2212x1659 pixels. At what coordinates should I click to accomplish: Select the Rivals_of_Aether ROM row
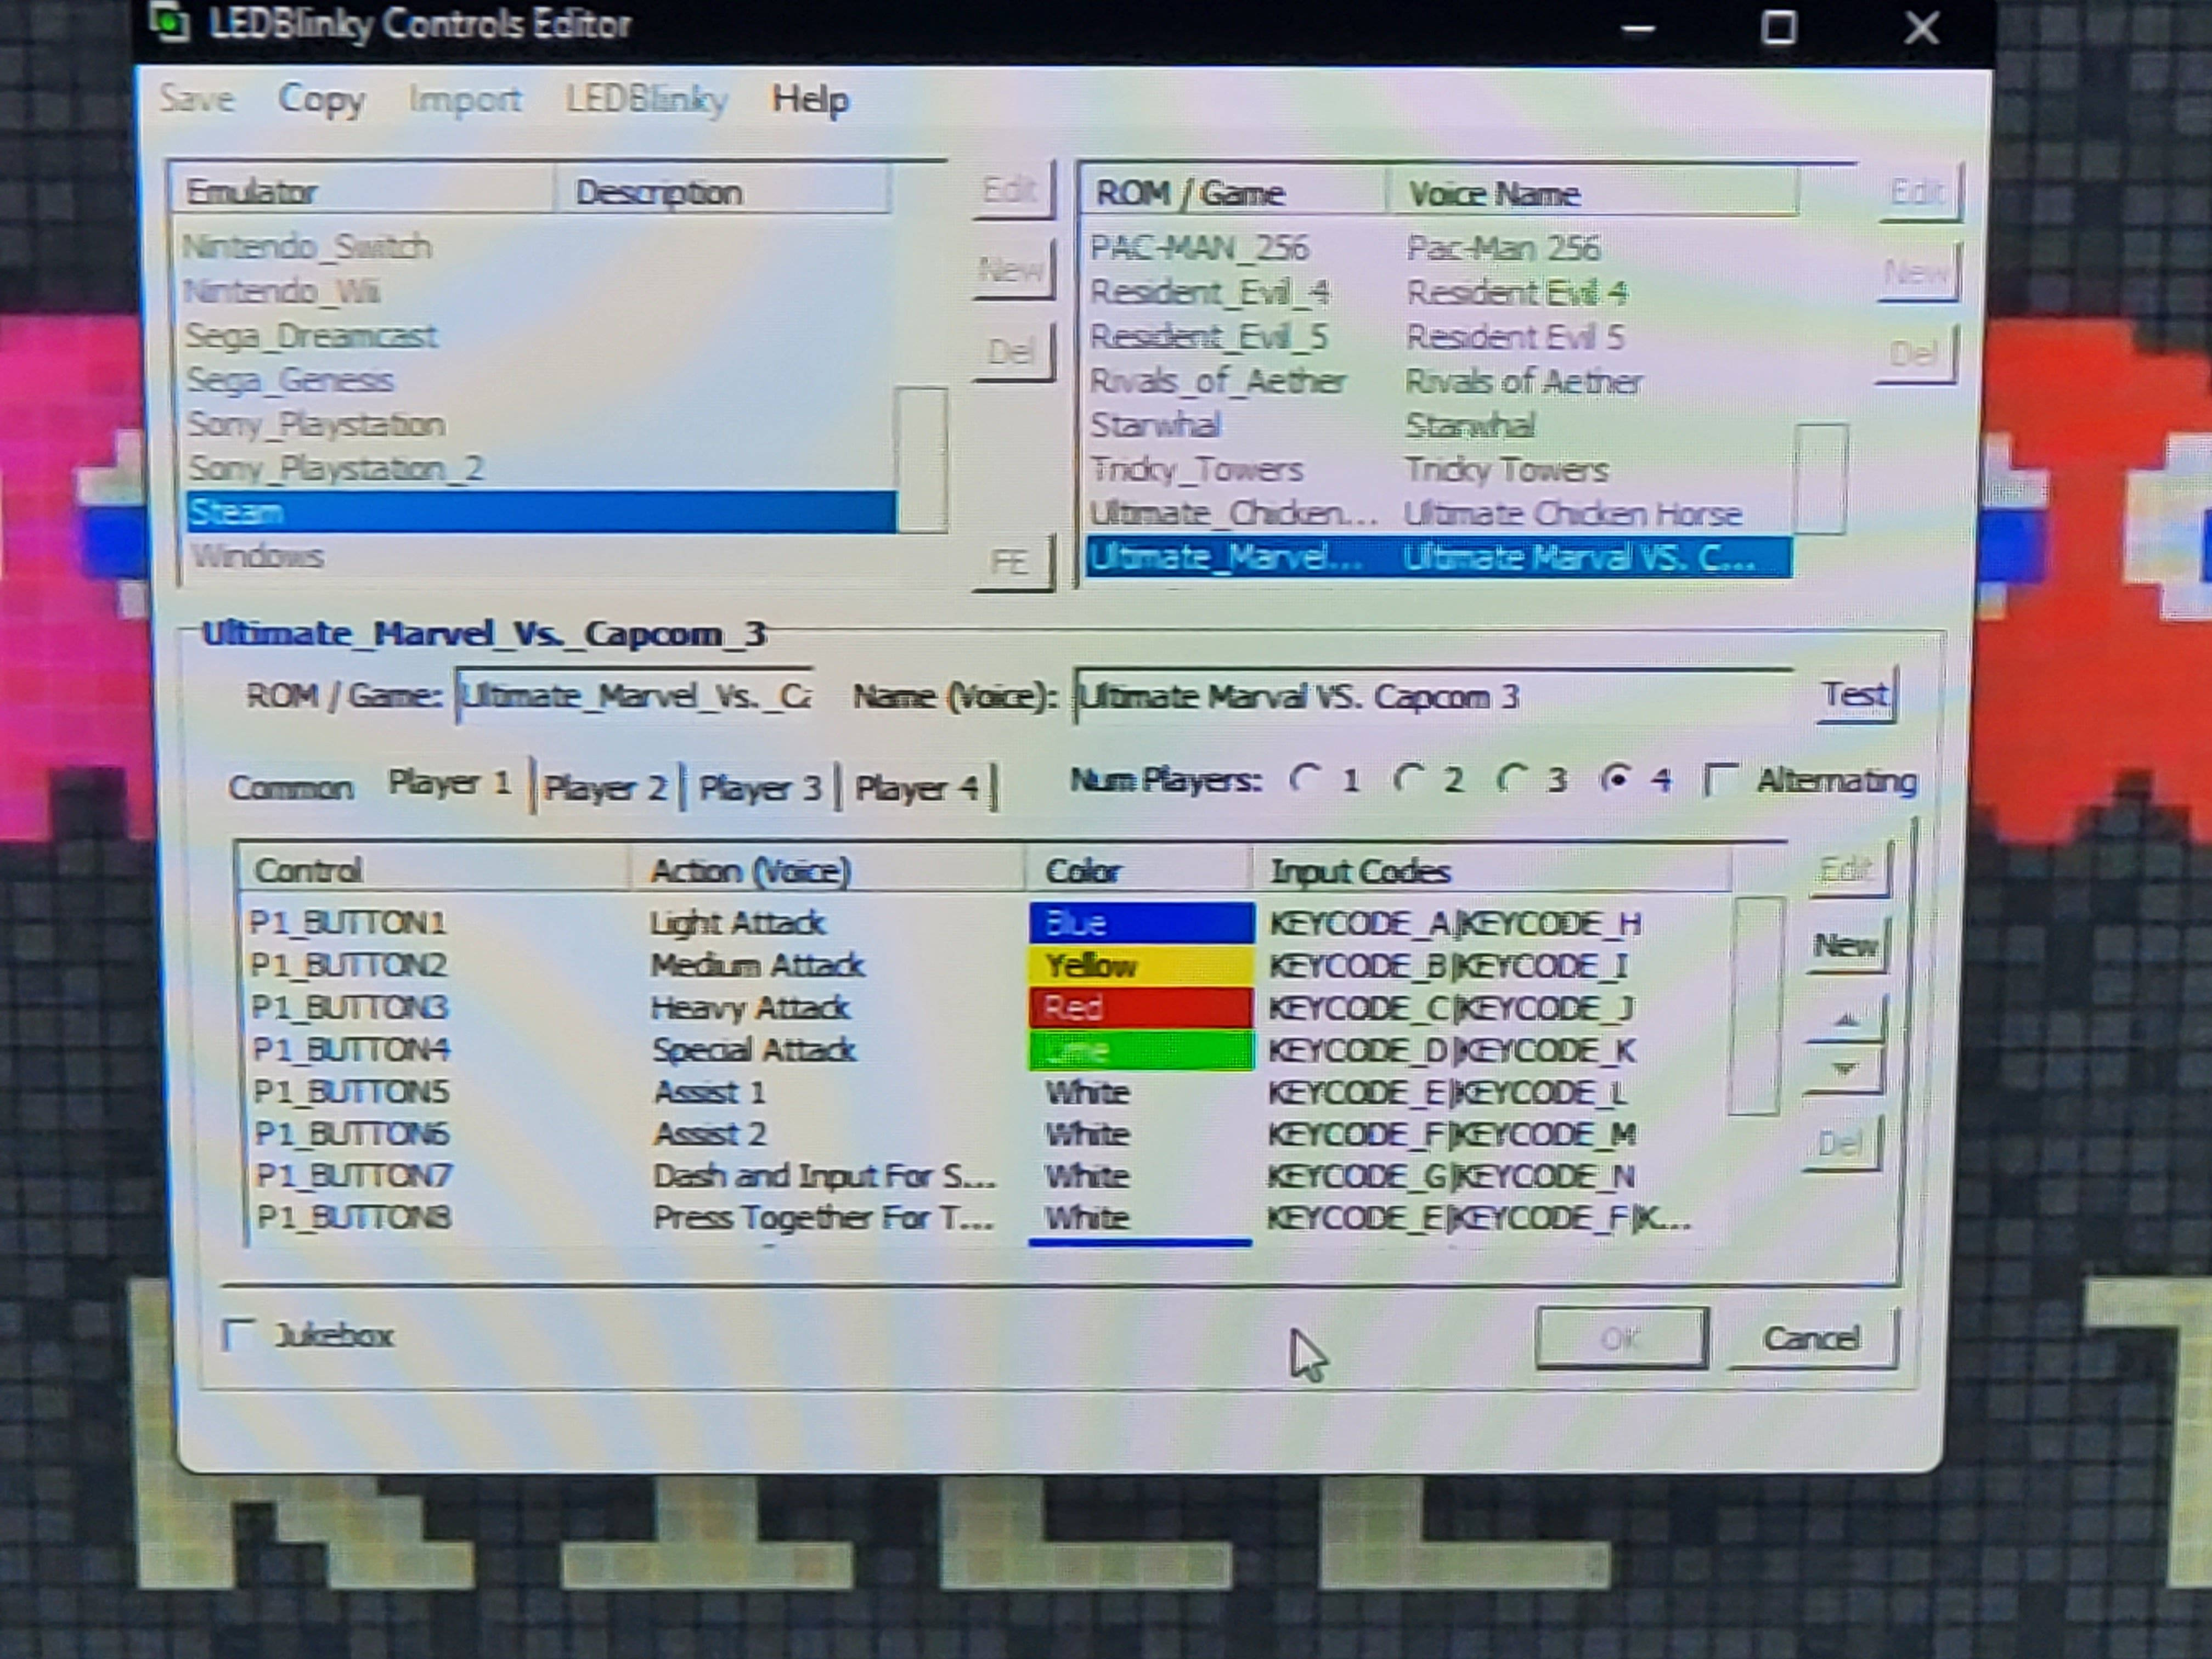[x=1440, y=381]
